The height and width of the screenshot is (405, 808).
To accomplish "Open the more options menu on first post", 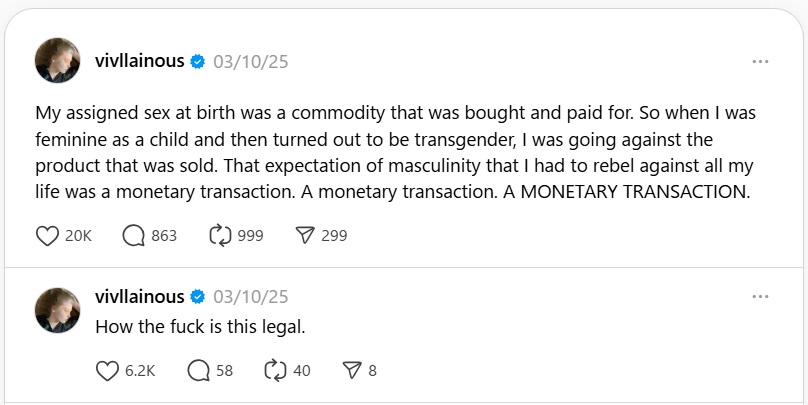I will click(x=760, y=62).
